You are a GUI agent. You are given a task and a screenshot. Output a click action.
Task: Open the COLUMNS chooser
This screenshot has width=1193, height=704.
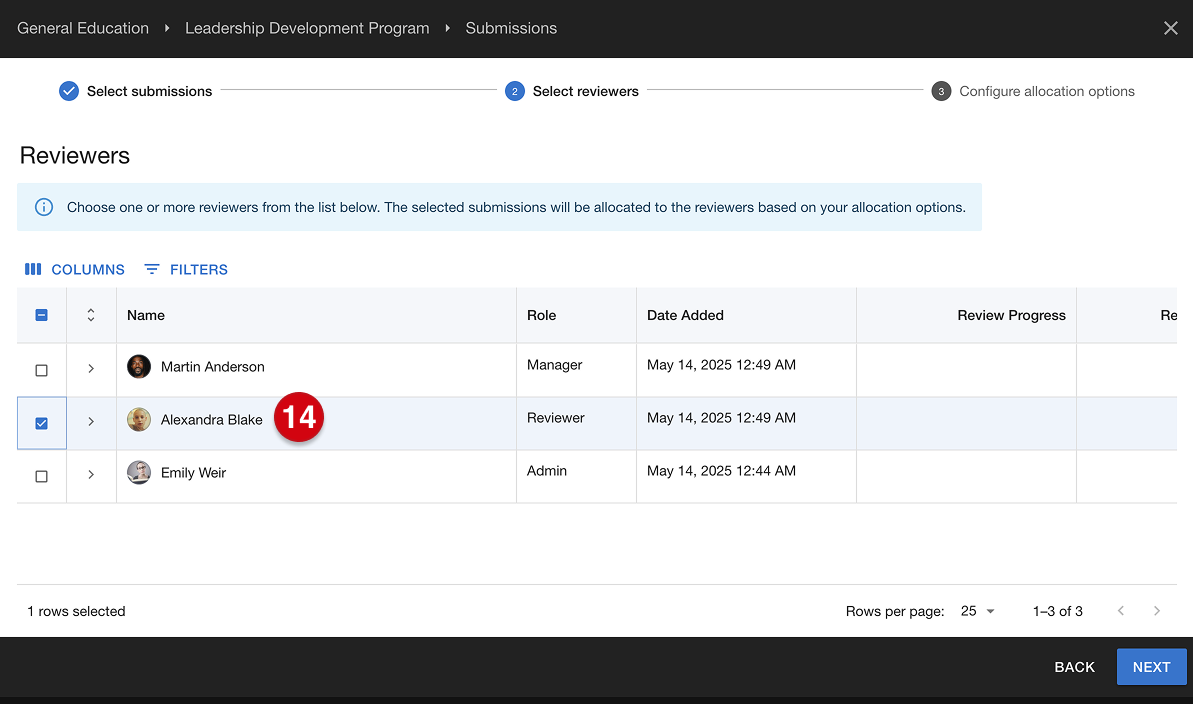(75, 269)
